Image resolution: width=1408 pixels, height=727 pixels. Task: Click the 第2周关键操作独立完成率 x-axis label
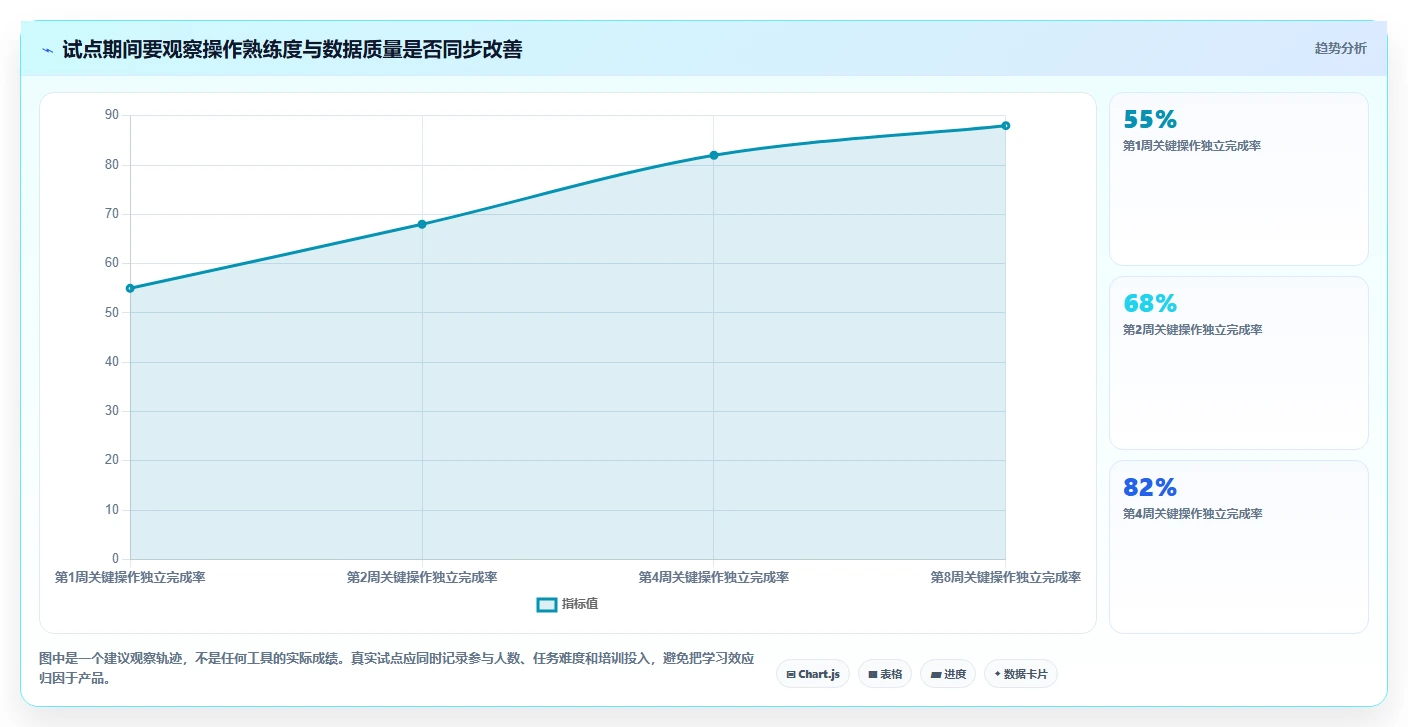click(x=422, y=577)
